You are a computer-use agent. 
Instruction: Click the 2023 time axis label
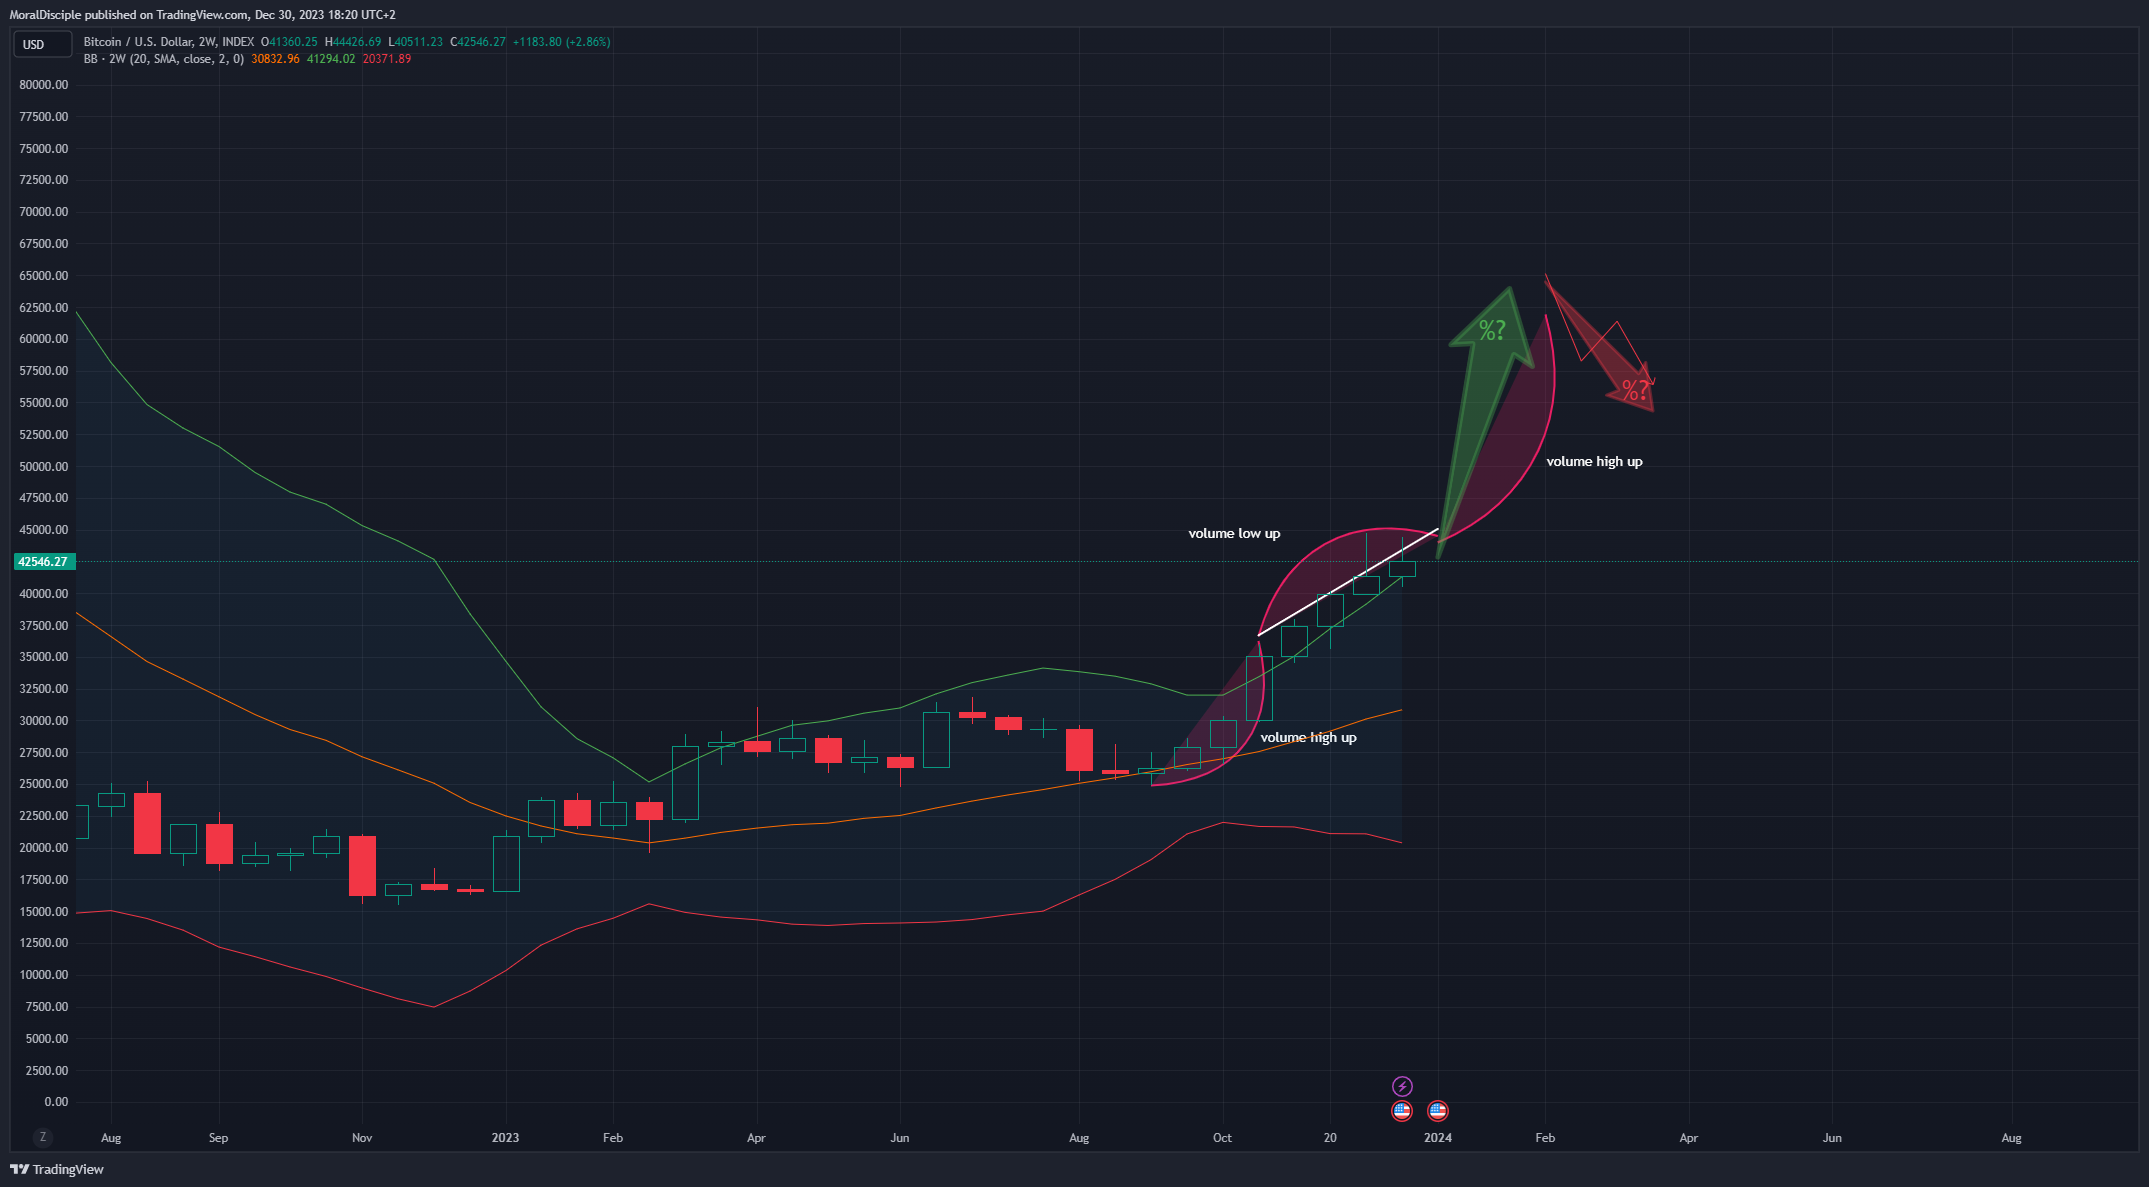click(x=505, y=1138)
